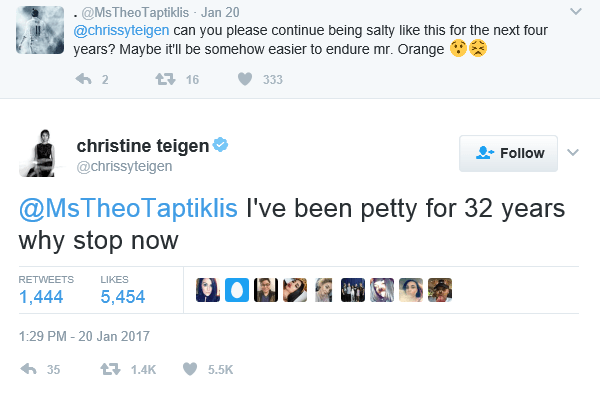Reply to Chrissy Teigen's tweet

coord(29,369)
